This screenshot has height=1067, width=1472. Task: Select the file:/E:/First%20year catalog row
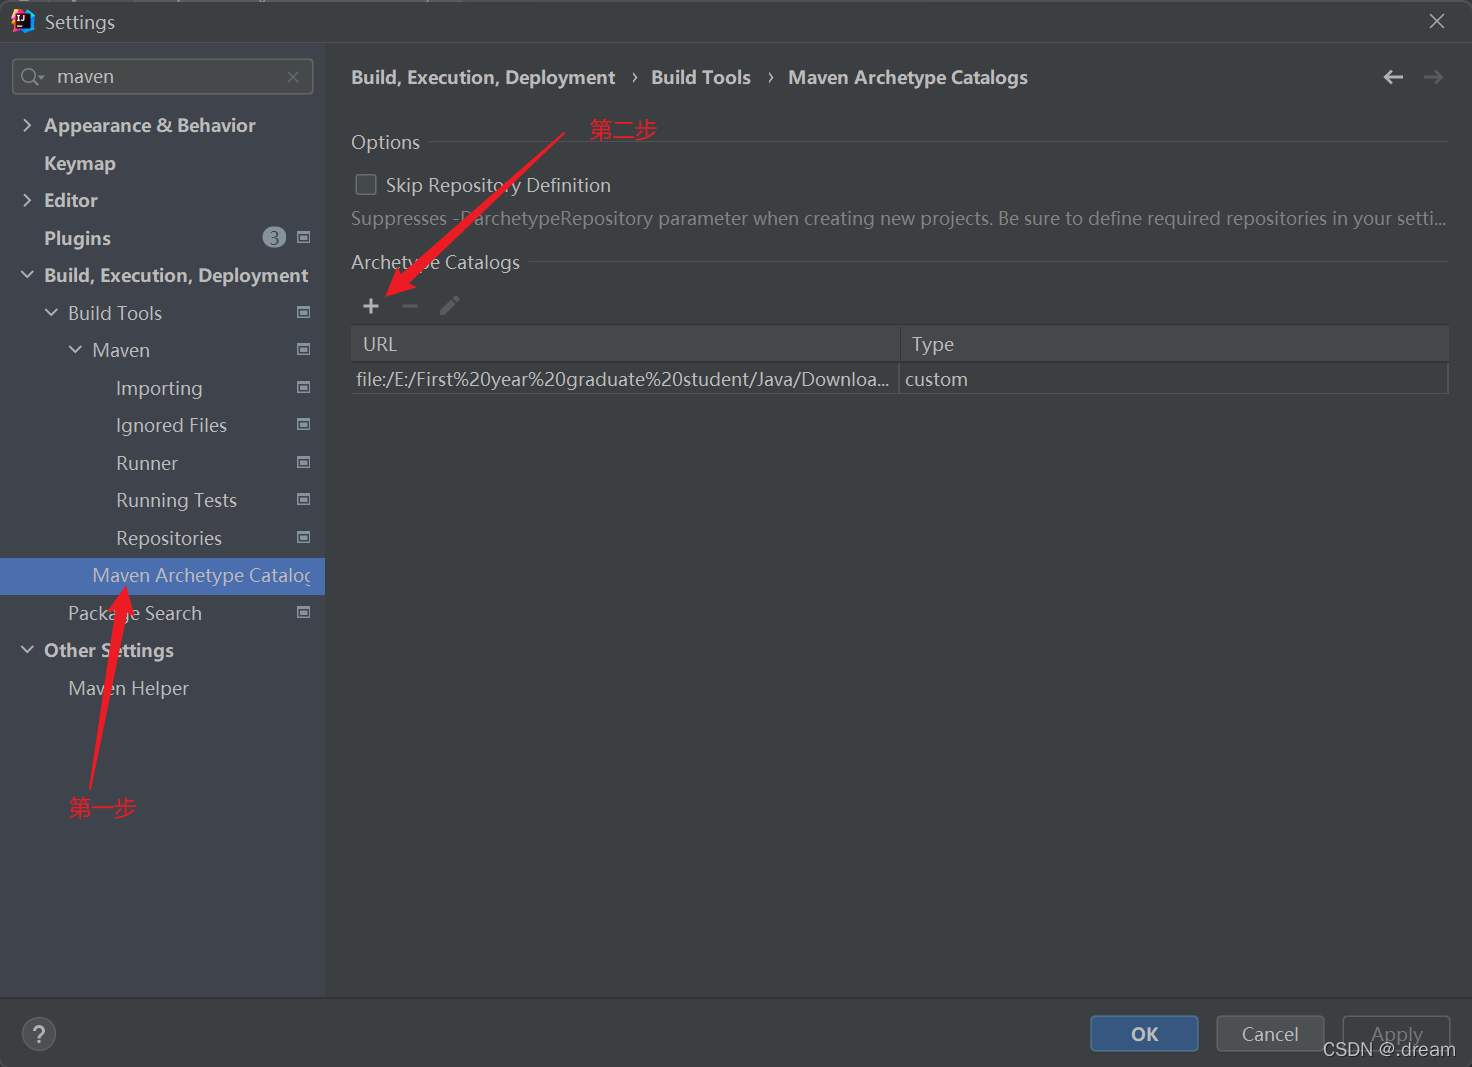click(x=899, y=379)
